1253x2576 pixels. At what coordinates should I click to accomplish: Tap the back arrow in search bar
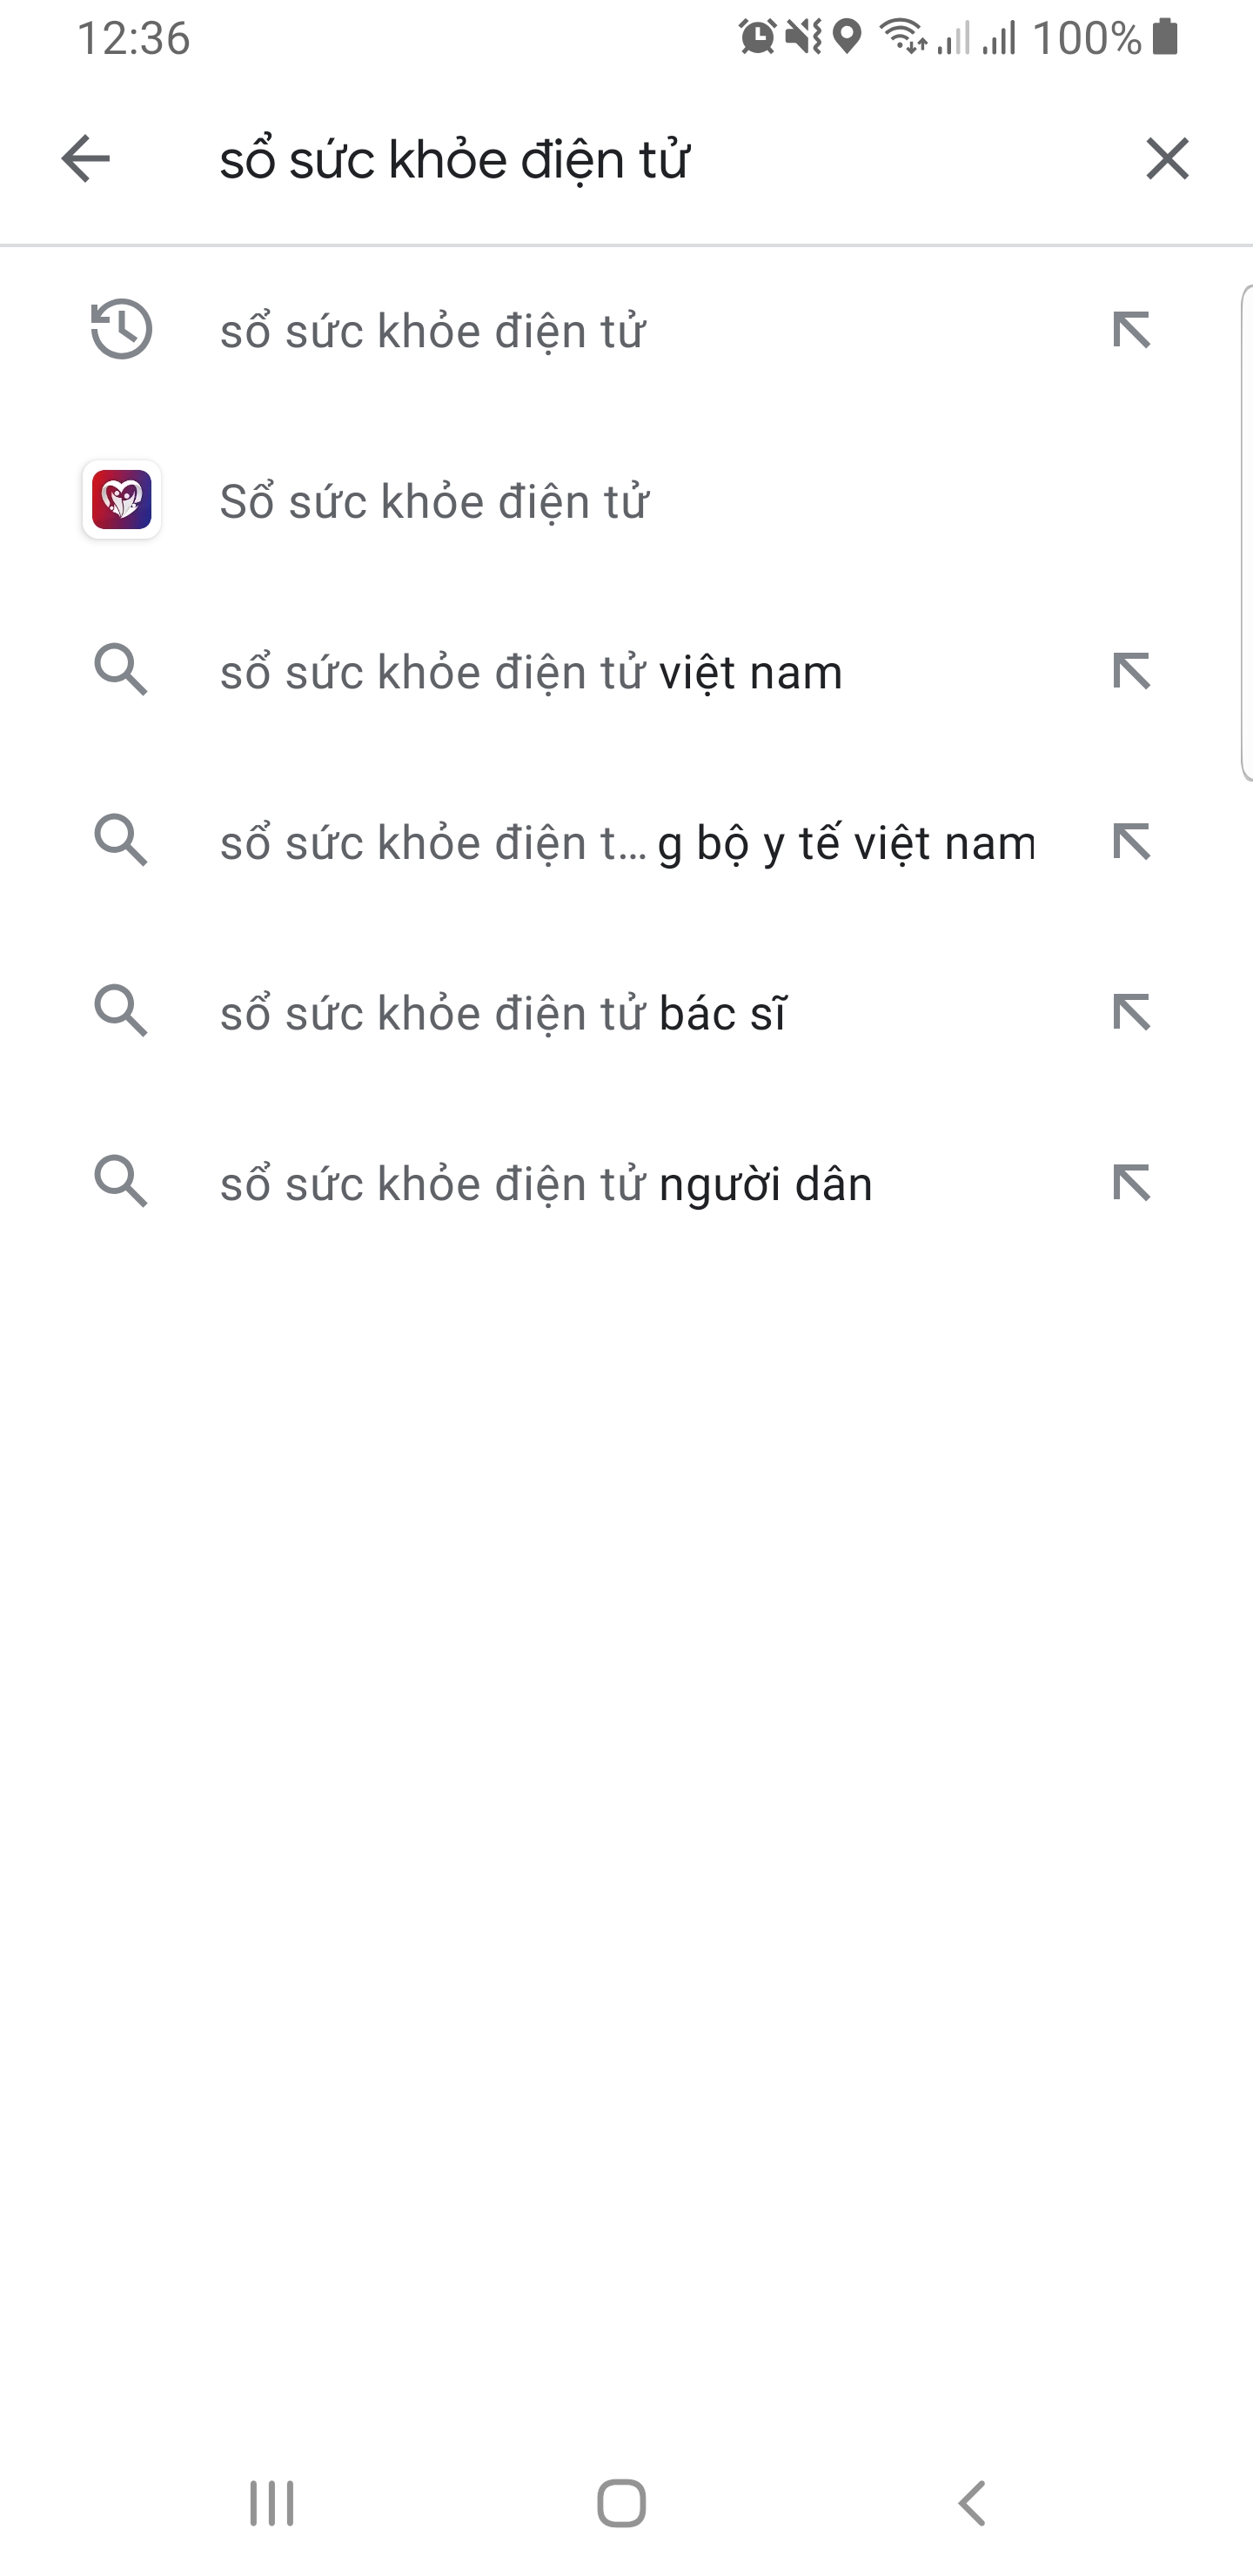click(x=85, y=159)
